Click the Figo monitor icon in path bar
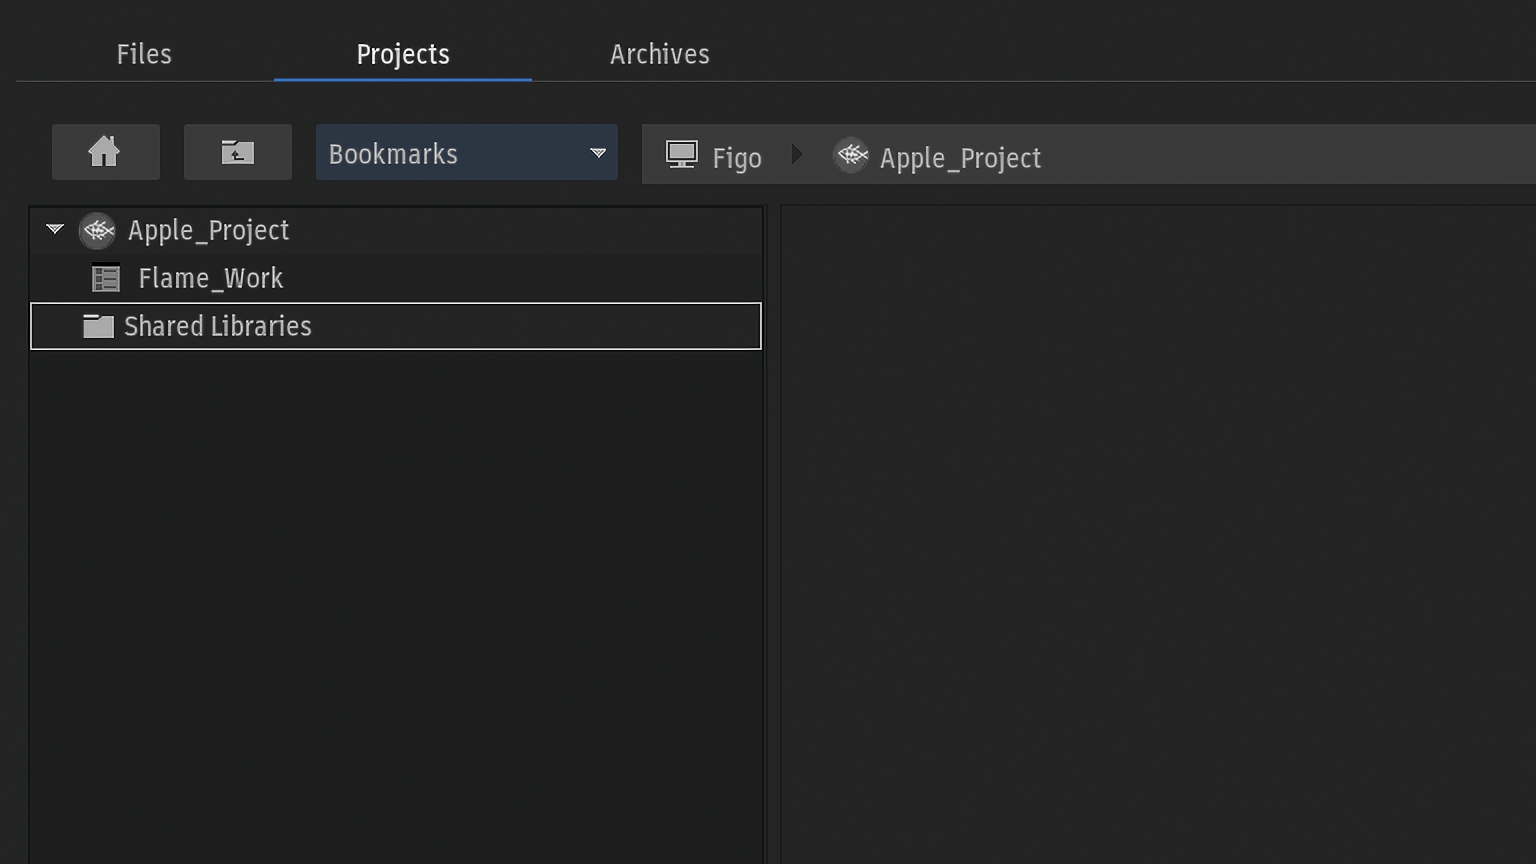Image resolution: width=1536 pixels, height=864 pixels. (x=682, y=155)
